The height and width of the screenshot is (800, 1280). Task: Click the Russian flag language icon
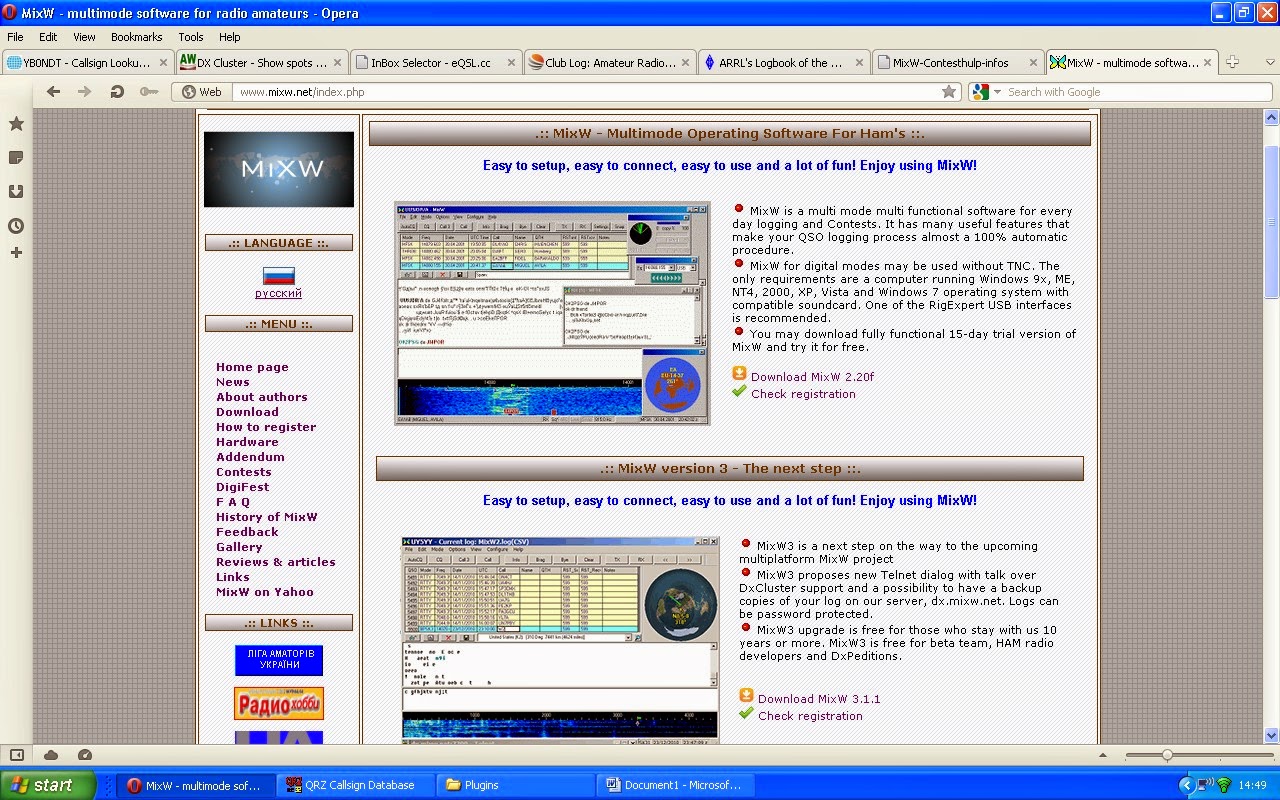[x=278, y=276]
